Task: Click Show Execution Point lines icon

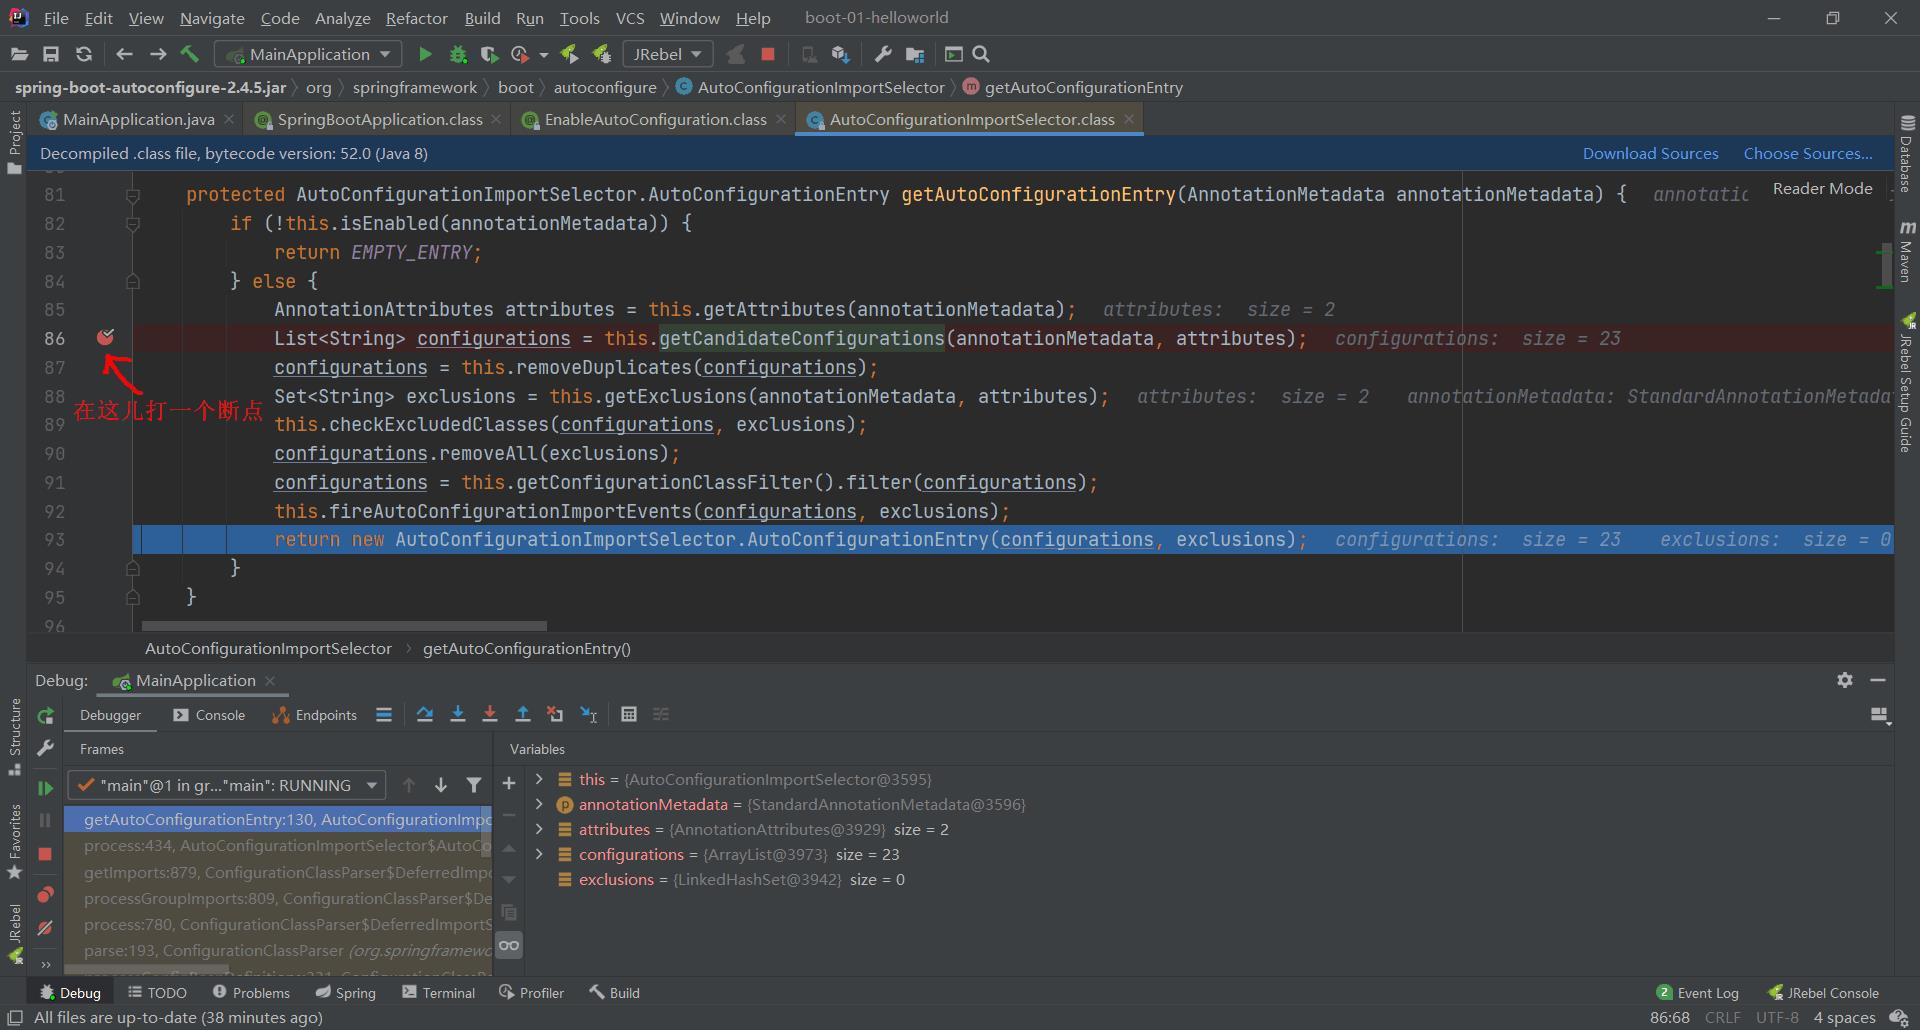Action: [384, 714]
